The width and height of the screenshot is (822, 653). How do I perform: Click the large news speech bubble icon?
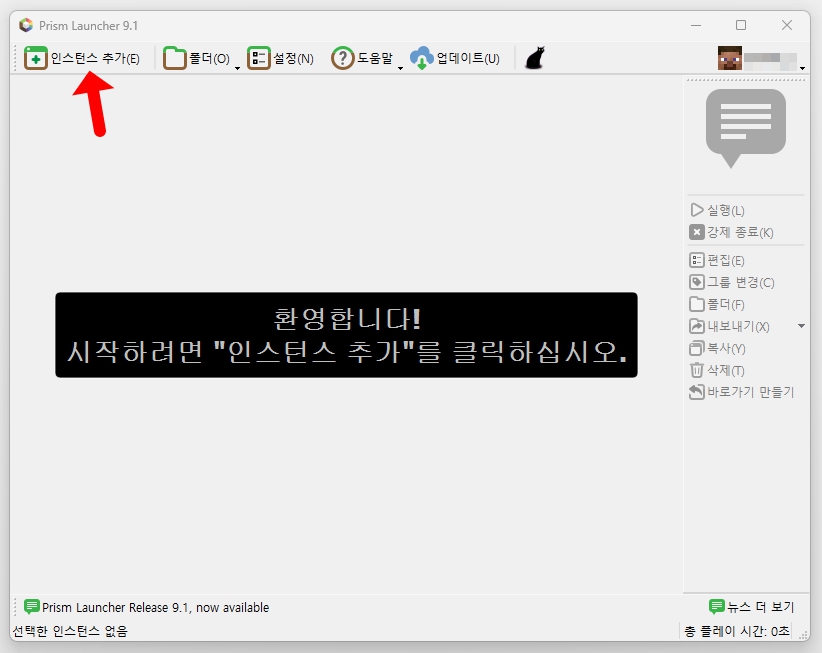click(x=745, y=126)
